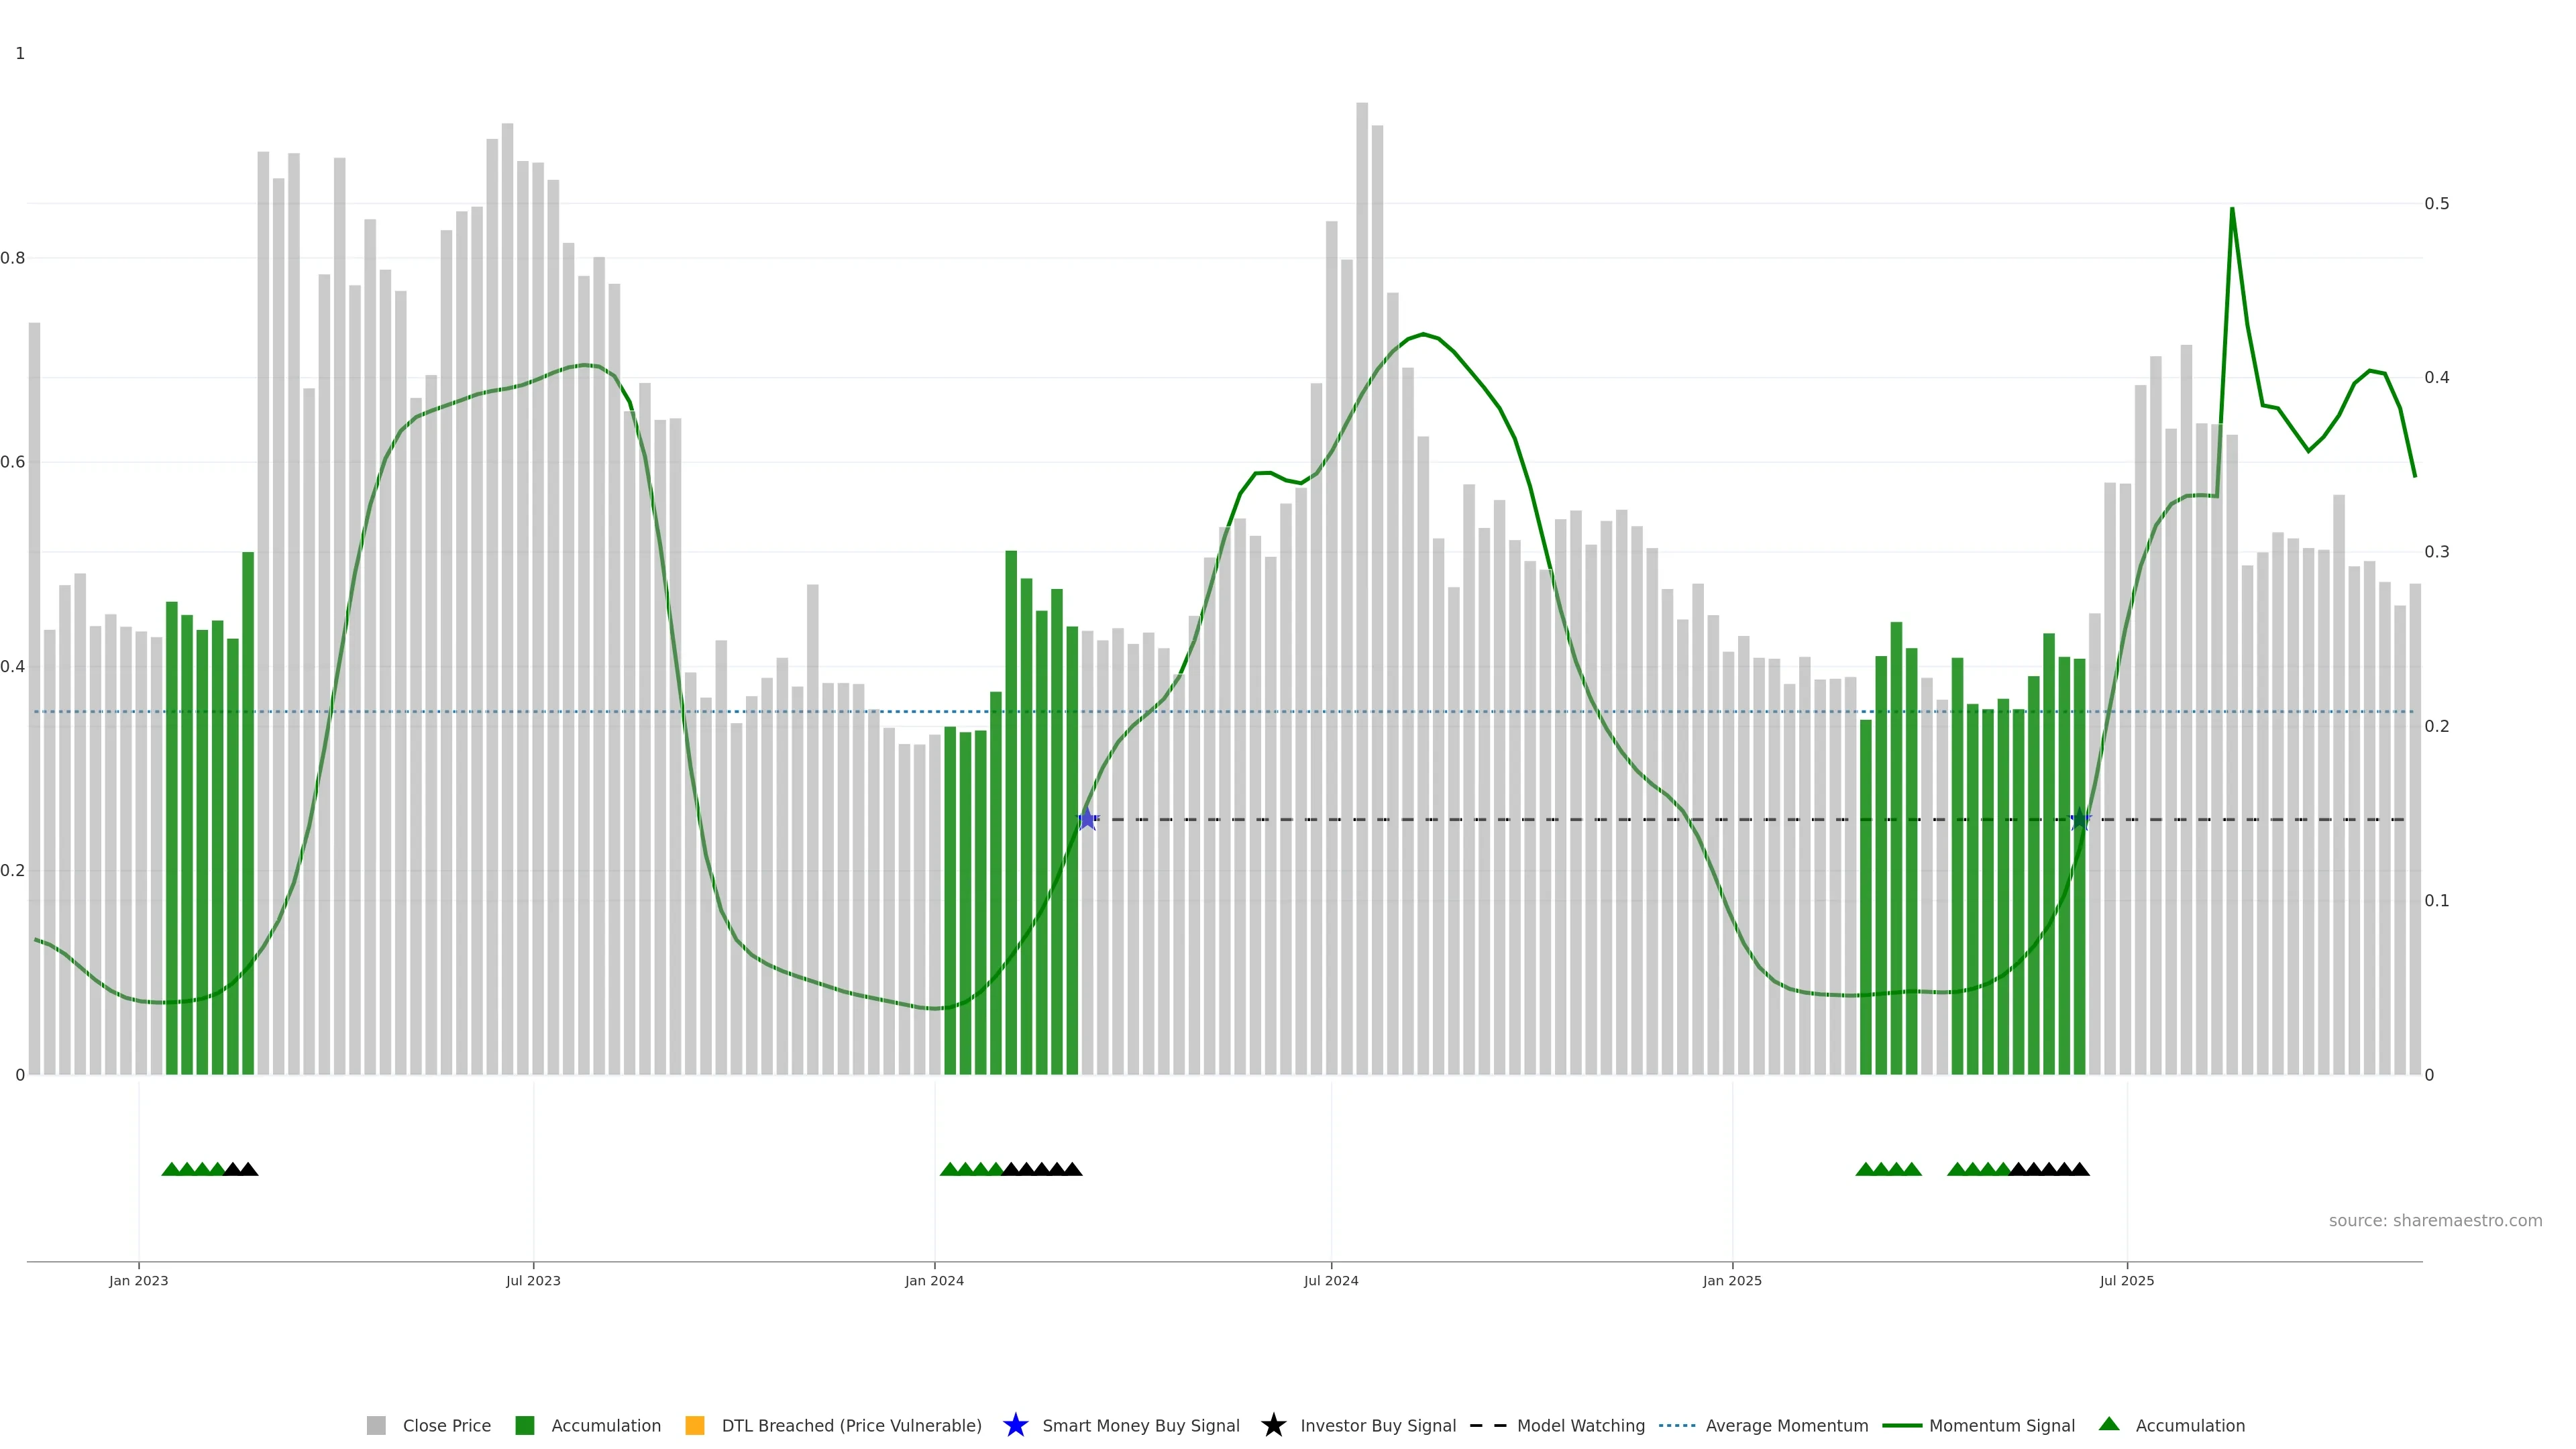
Task: Toggle the Close Price legend label
Action: click(x=446, y=1425)
